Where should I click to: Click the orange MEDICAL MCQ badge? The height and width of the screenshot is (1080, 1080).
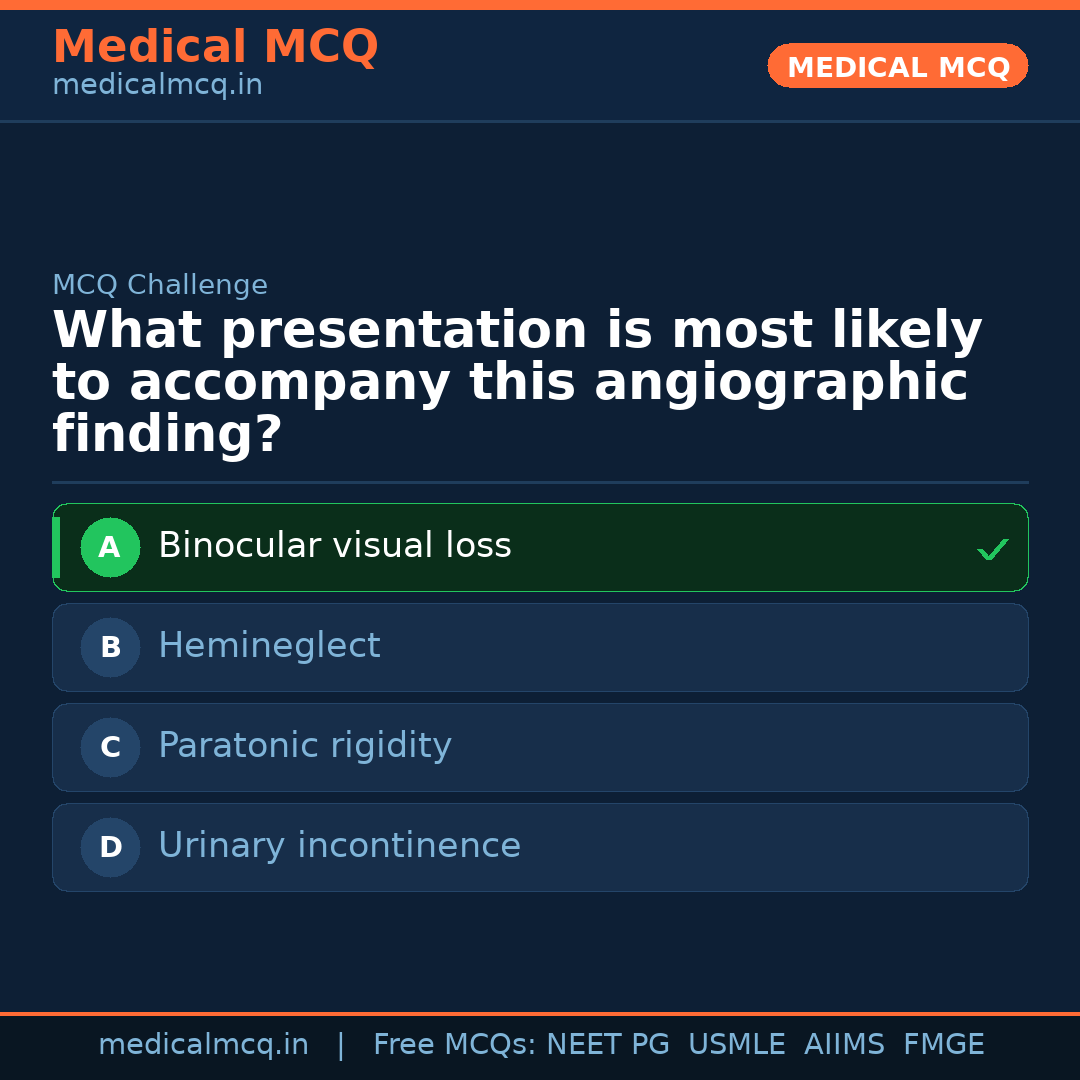click(897, 67)
